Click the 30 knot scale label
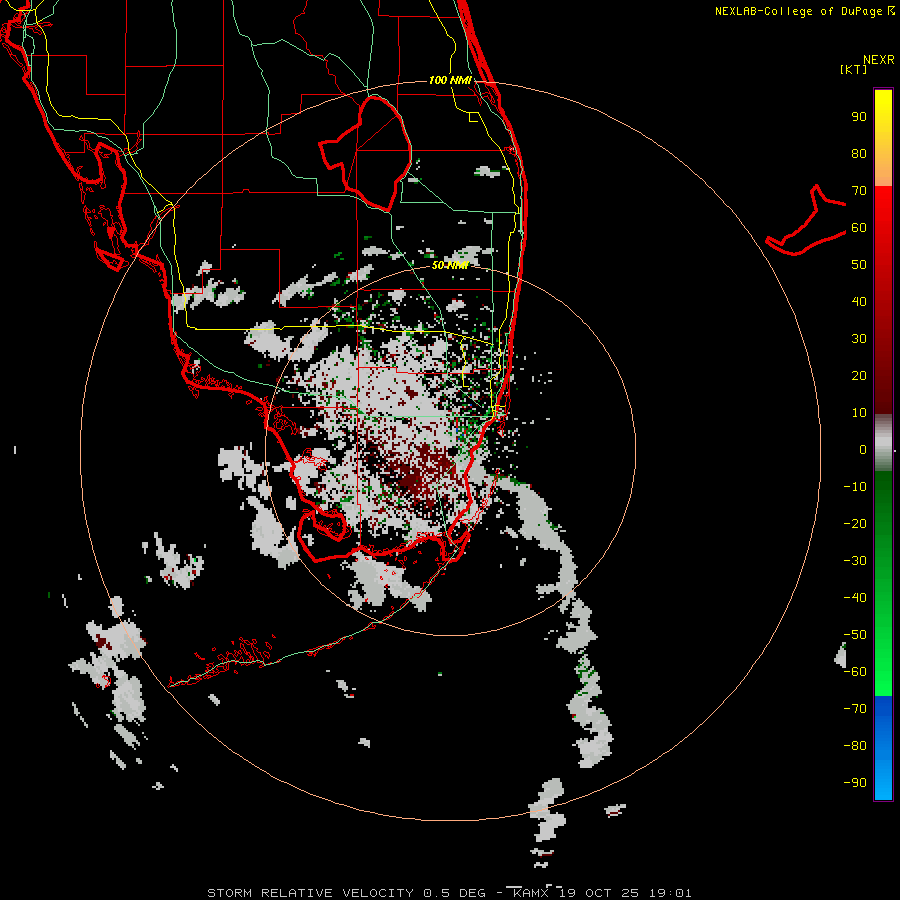The height and width of the screenshot is (900, 900). 859,339
